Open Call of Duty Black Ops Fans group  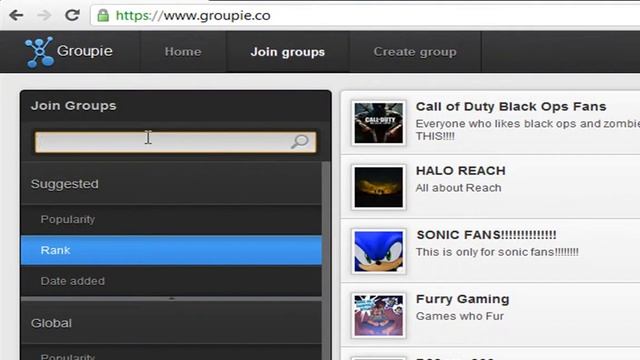[511, 107]
